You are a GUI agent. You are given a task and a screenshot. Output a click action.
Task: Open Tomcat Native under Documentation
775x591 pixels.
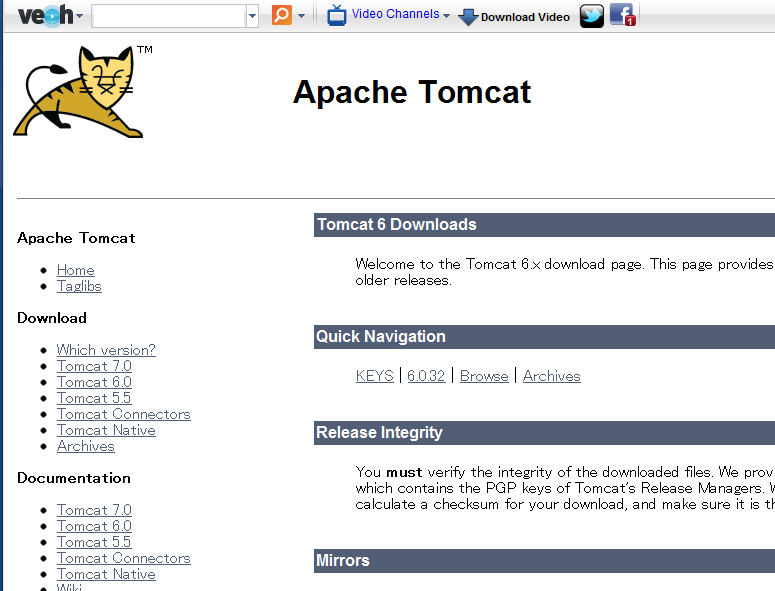tap(106, 574)
